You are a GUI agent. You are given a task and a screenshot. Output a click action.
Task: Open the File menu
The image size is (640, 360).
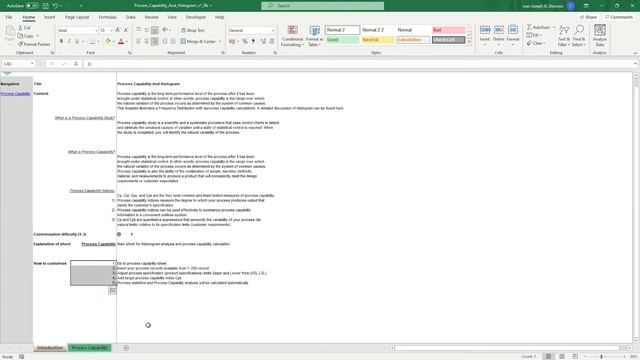tap(9, 17)
